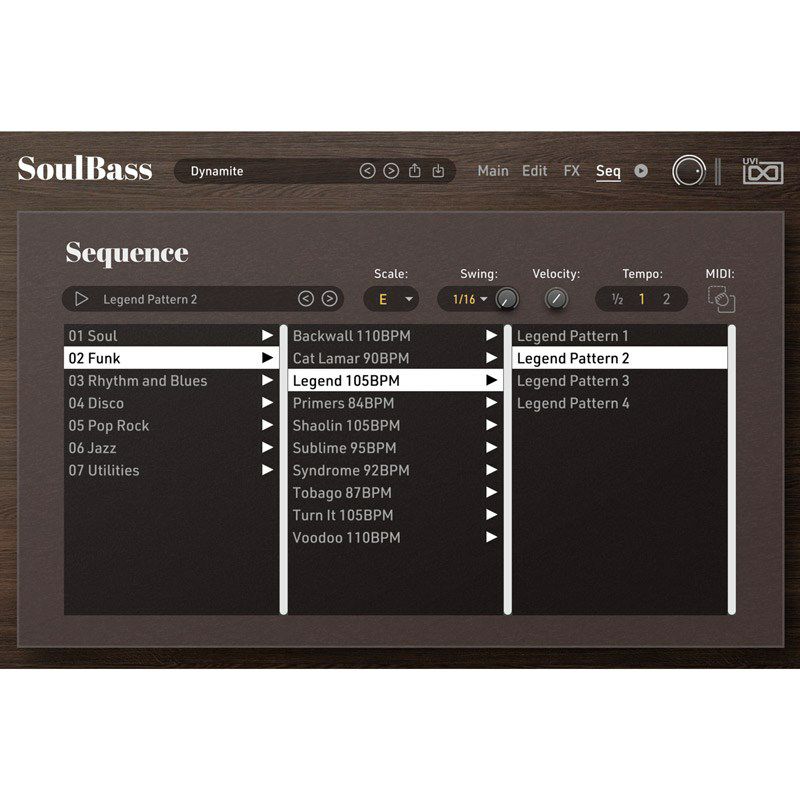Choose Legend Pattern 3
This screenshot has width=800, height=800.
tap(619, 380)
